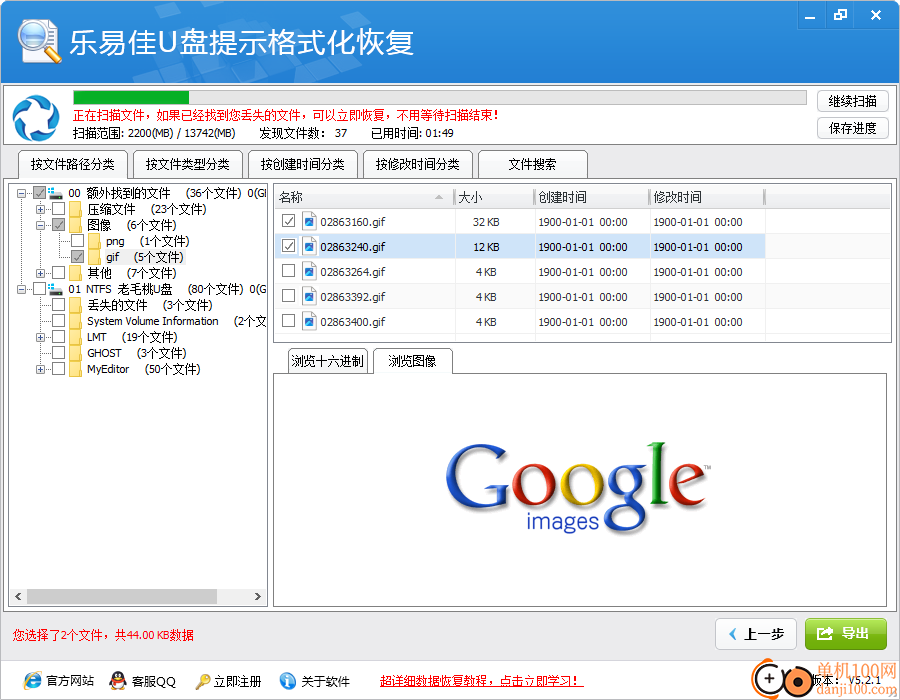Click the 保存进度 button
This screenshot has width=900, height=700.
(x=852, y=128)
